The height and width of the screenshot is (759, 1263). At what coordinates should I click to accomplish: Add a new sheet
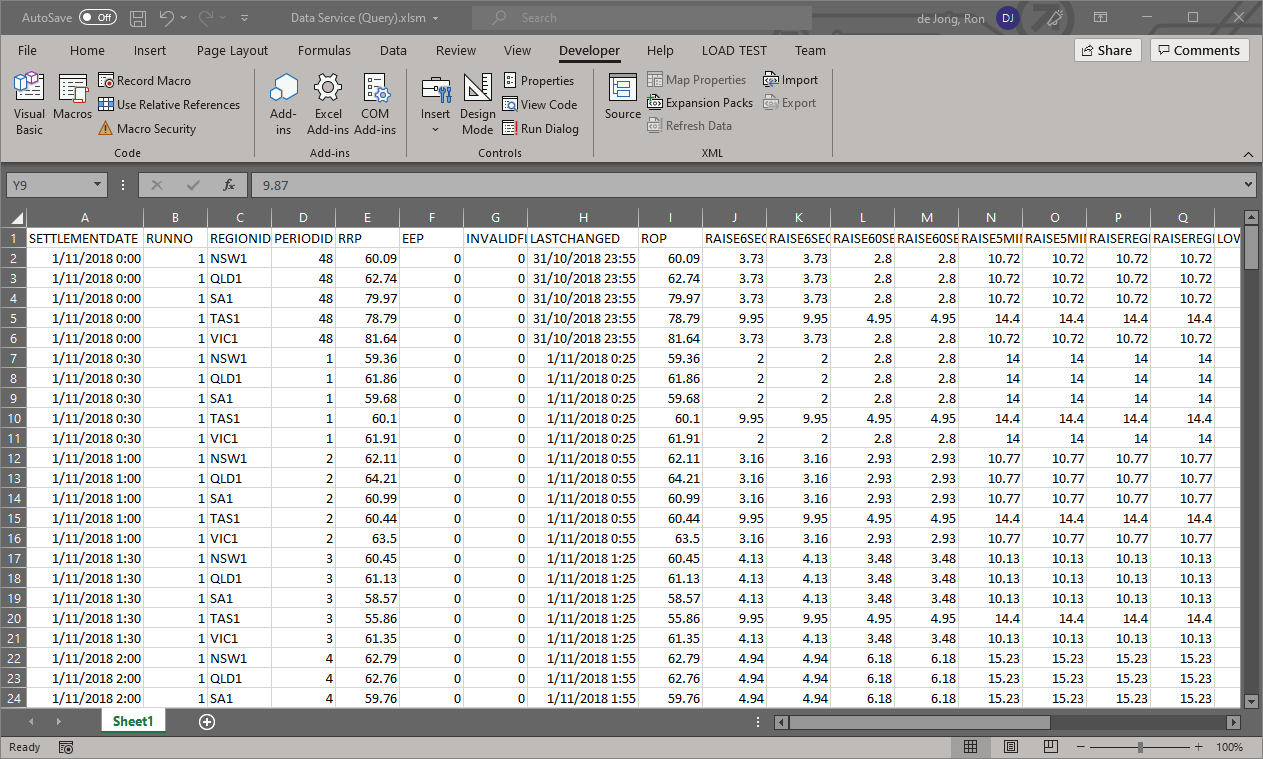(207, 722)
